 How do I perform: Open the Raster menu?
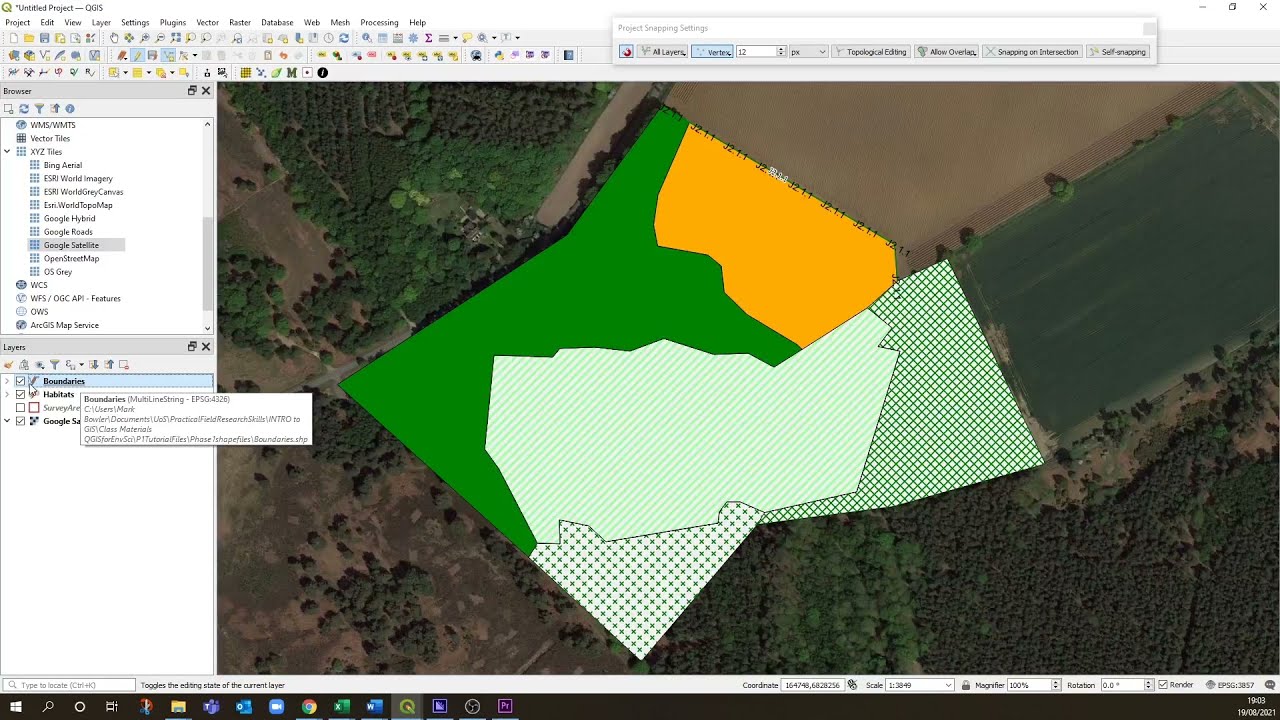240,22
